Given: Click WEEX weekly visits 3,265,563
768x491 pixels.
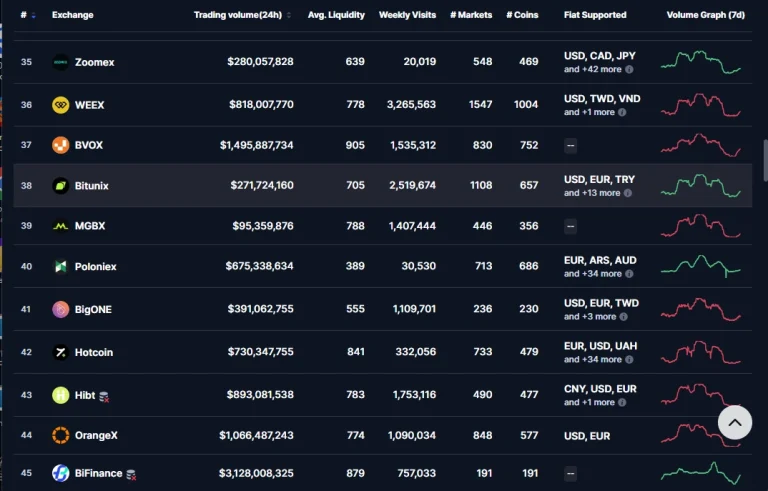Looking at the screenshot, I should pos(411,104).
